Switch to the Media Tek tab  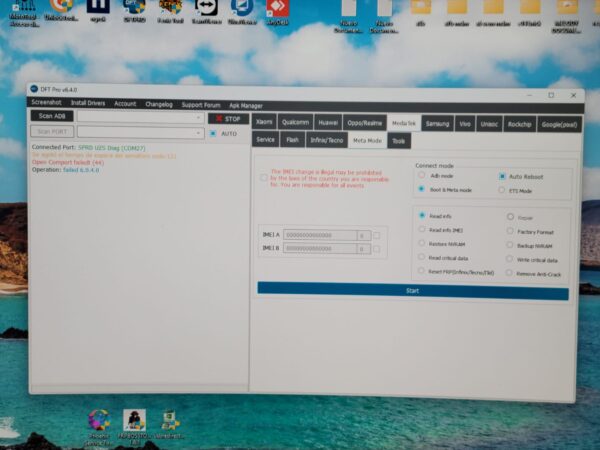click(404, 123)
